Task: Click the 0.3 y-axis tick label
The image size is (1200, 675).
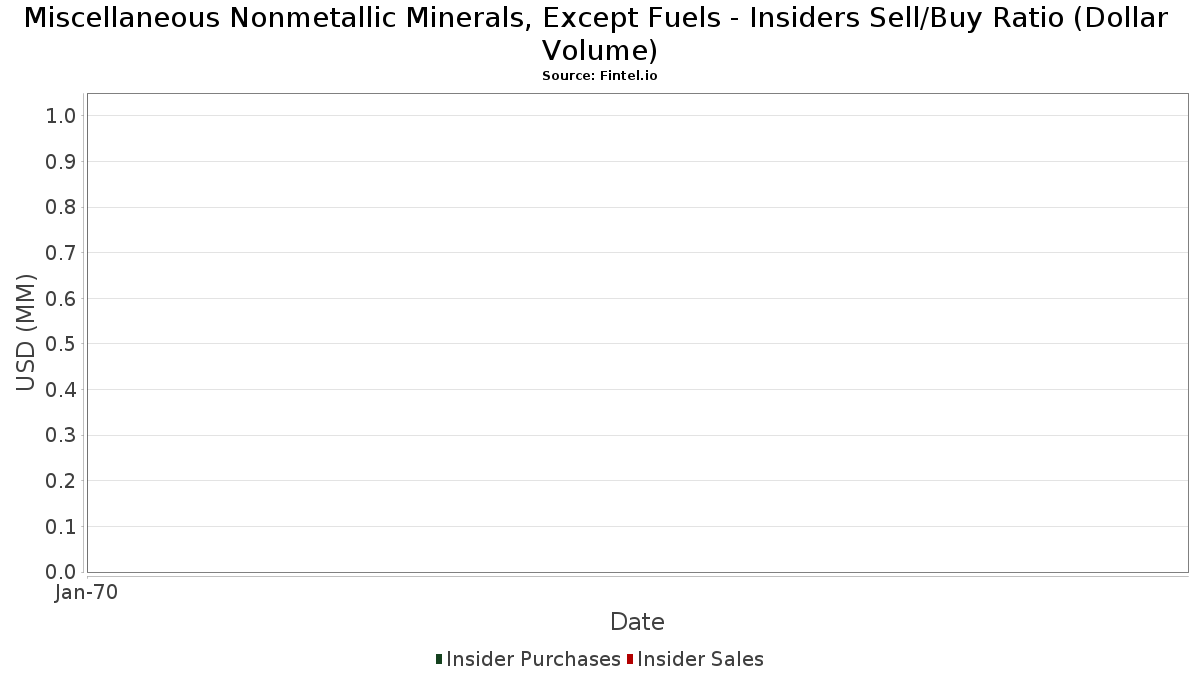Action: click(61, 436)
